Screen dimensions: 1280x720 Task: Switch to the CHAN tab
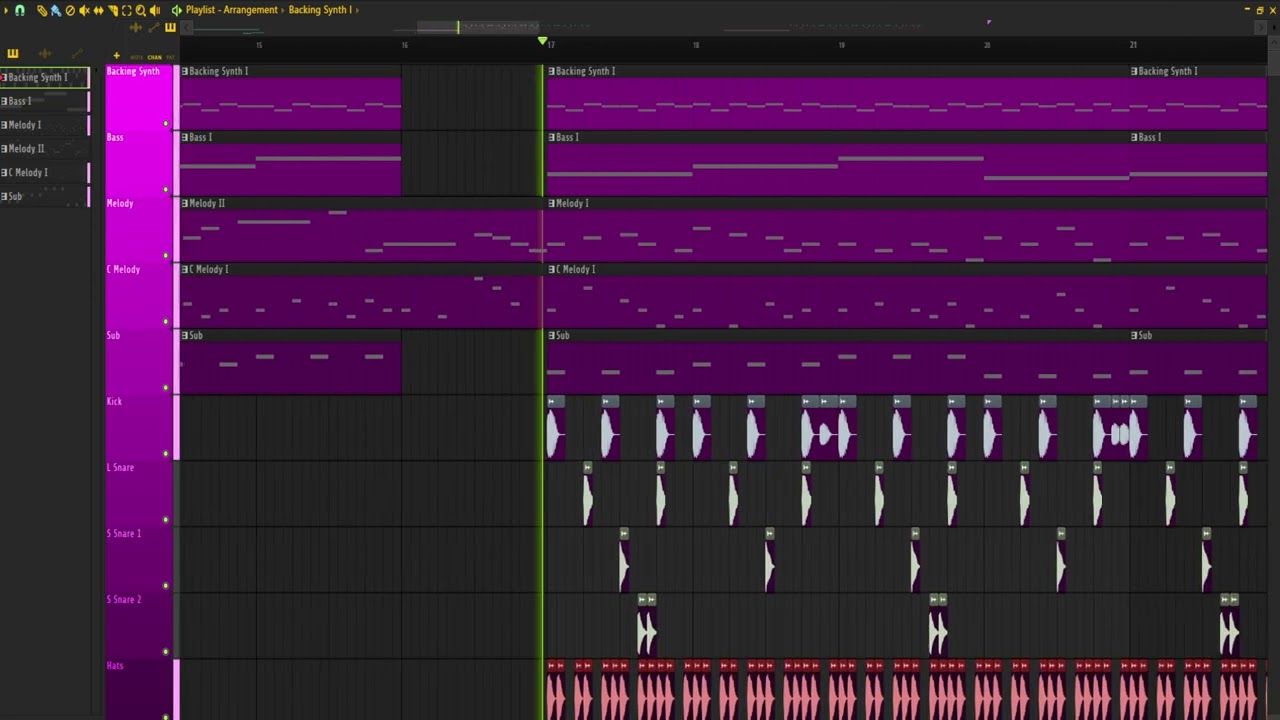coord(154,57)
